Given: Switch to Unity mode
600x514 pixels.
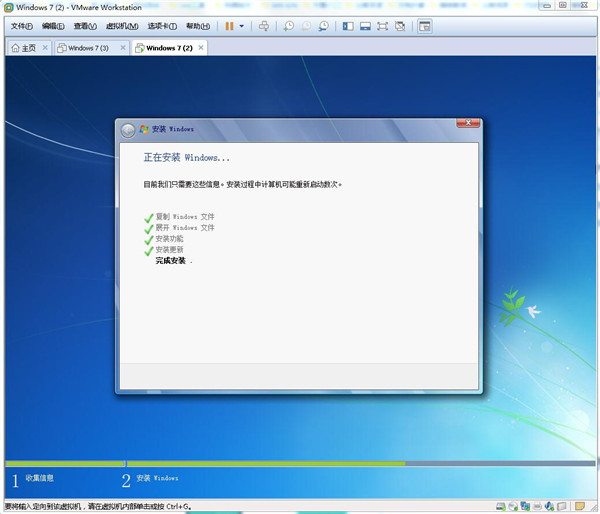Looking at the screenshot, I should pos(400,26).
